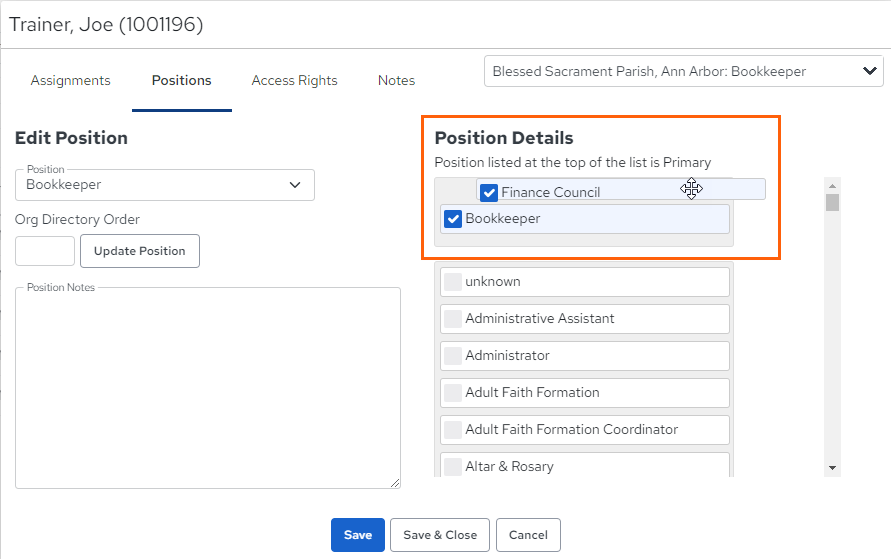Expand the Blessed Sacrament Parish assignment dropdown
The width and height of the screenshot is (891, 559).
(684, 71)
